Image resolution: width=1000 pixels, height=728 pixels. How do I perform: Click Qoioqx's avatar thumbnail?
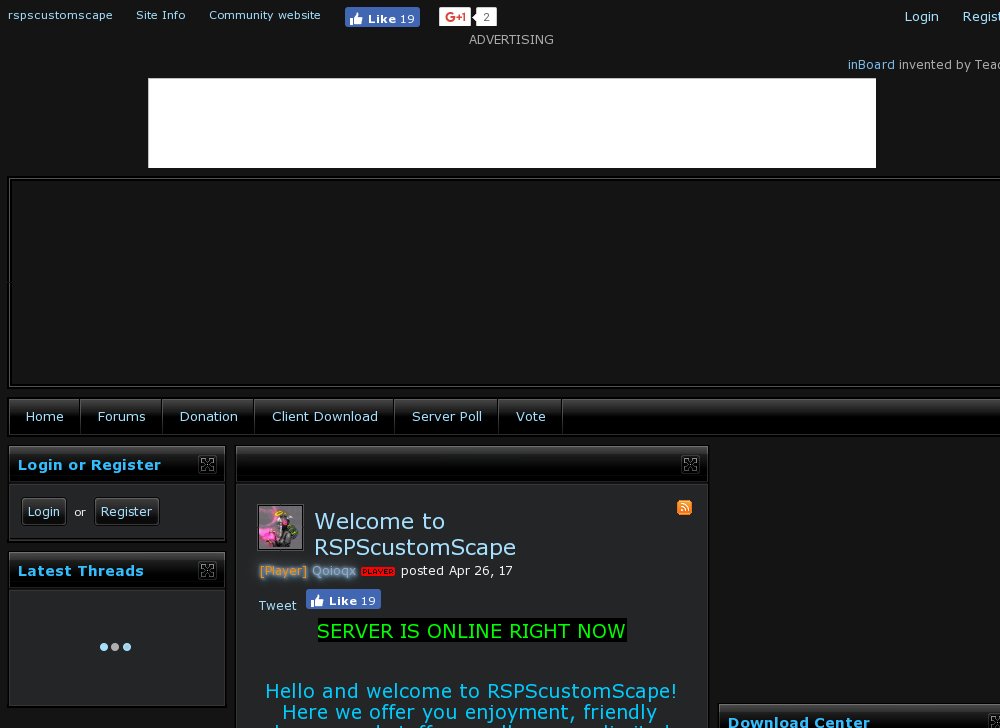coord(280,527)
